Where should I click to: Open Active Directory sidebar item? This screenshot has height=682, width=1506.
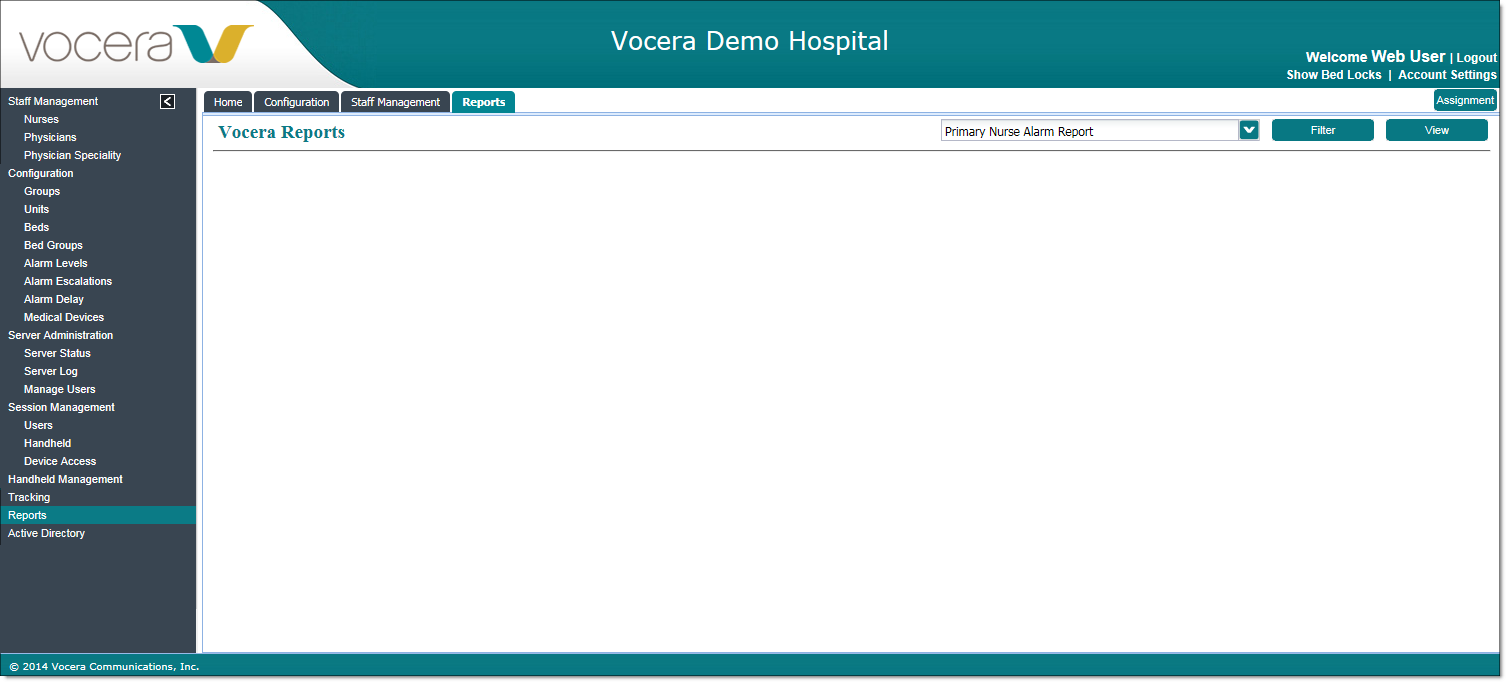tap(47, 533)
